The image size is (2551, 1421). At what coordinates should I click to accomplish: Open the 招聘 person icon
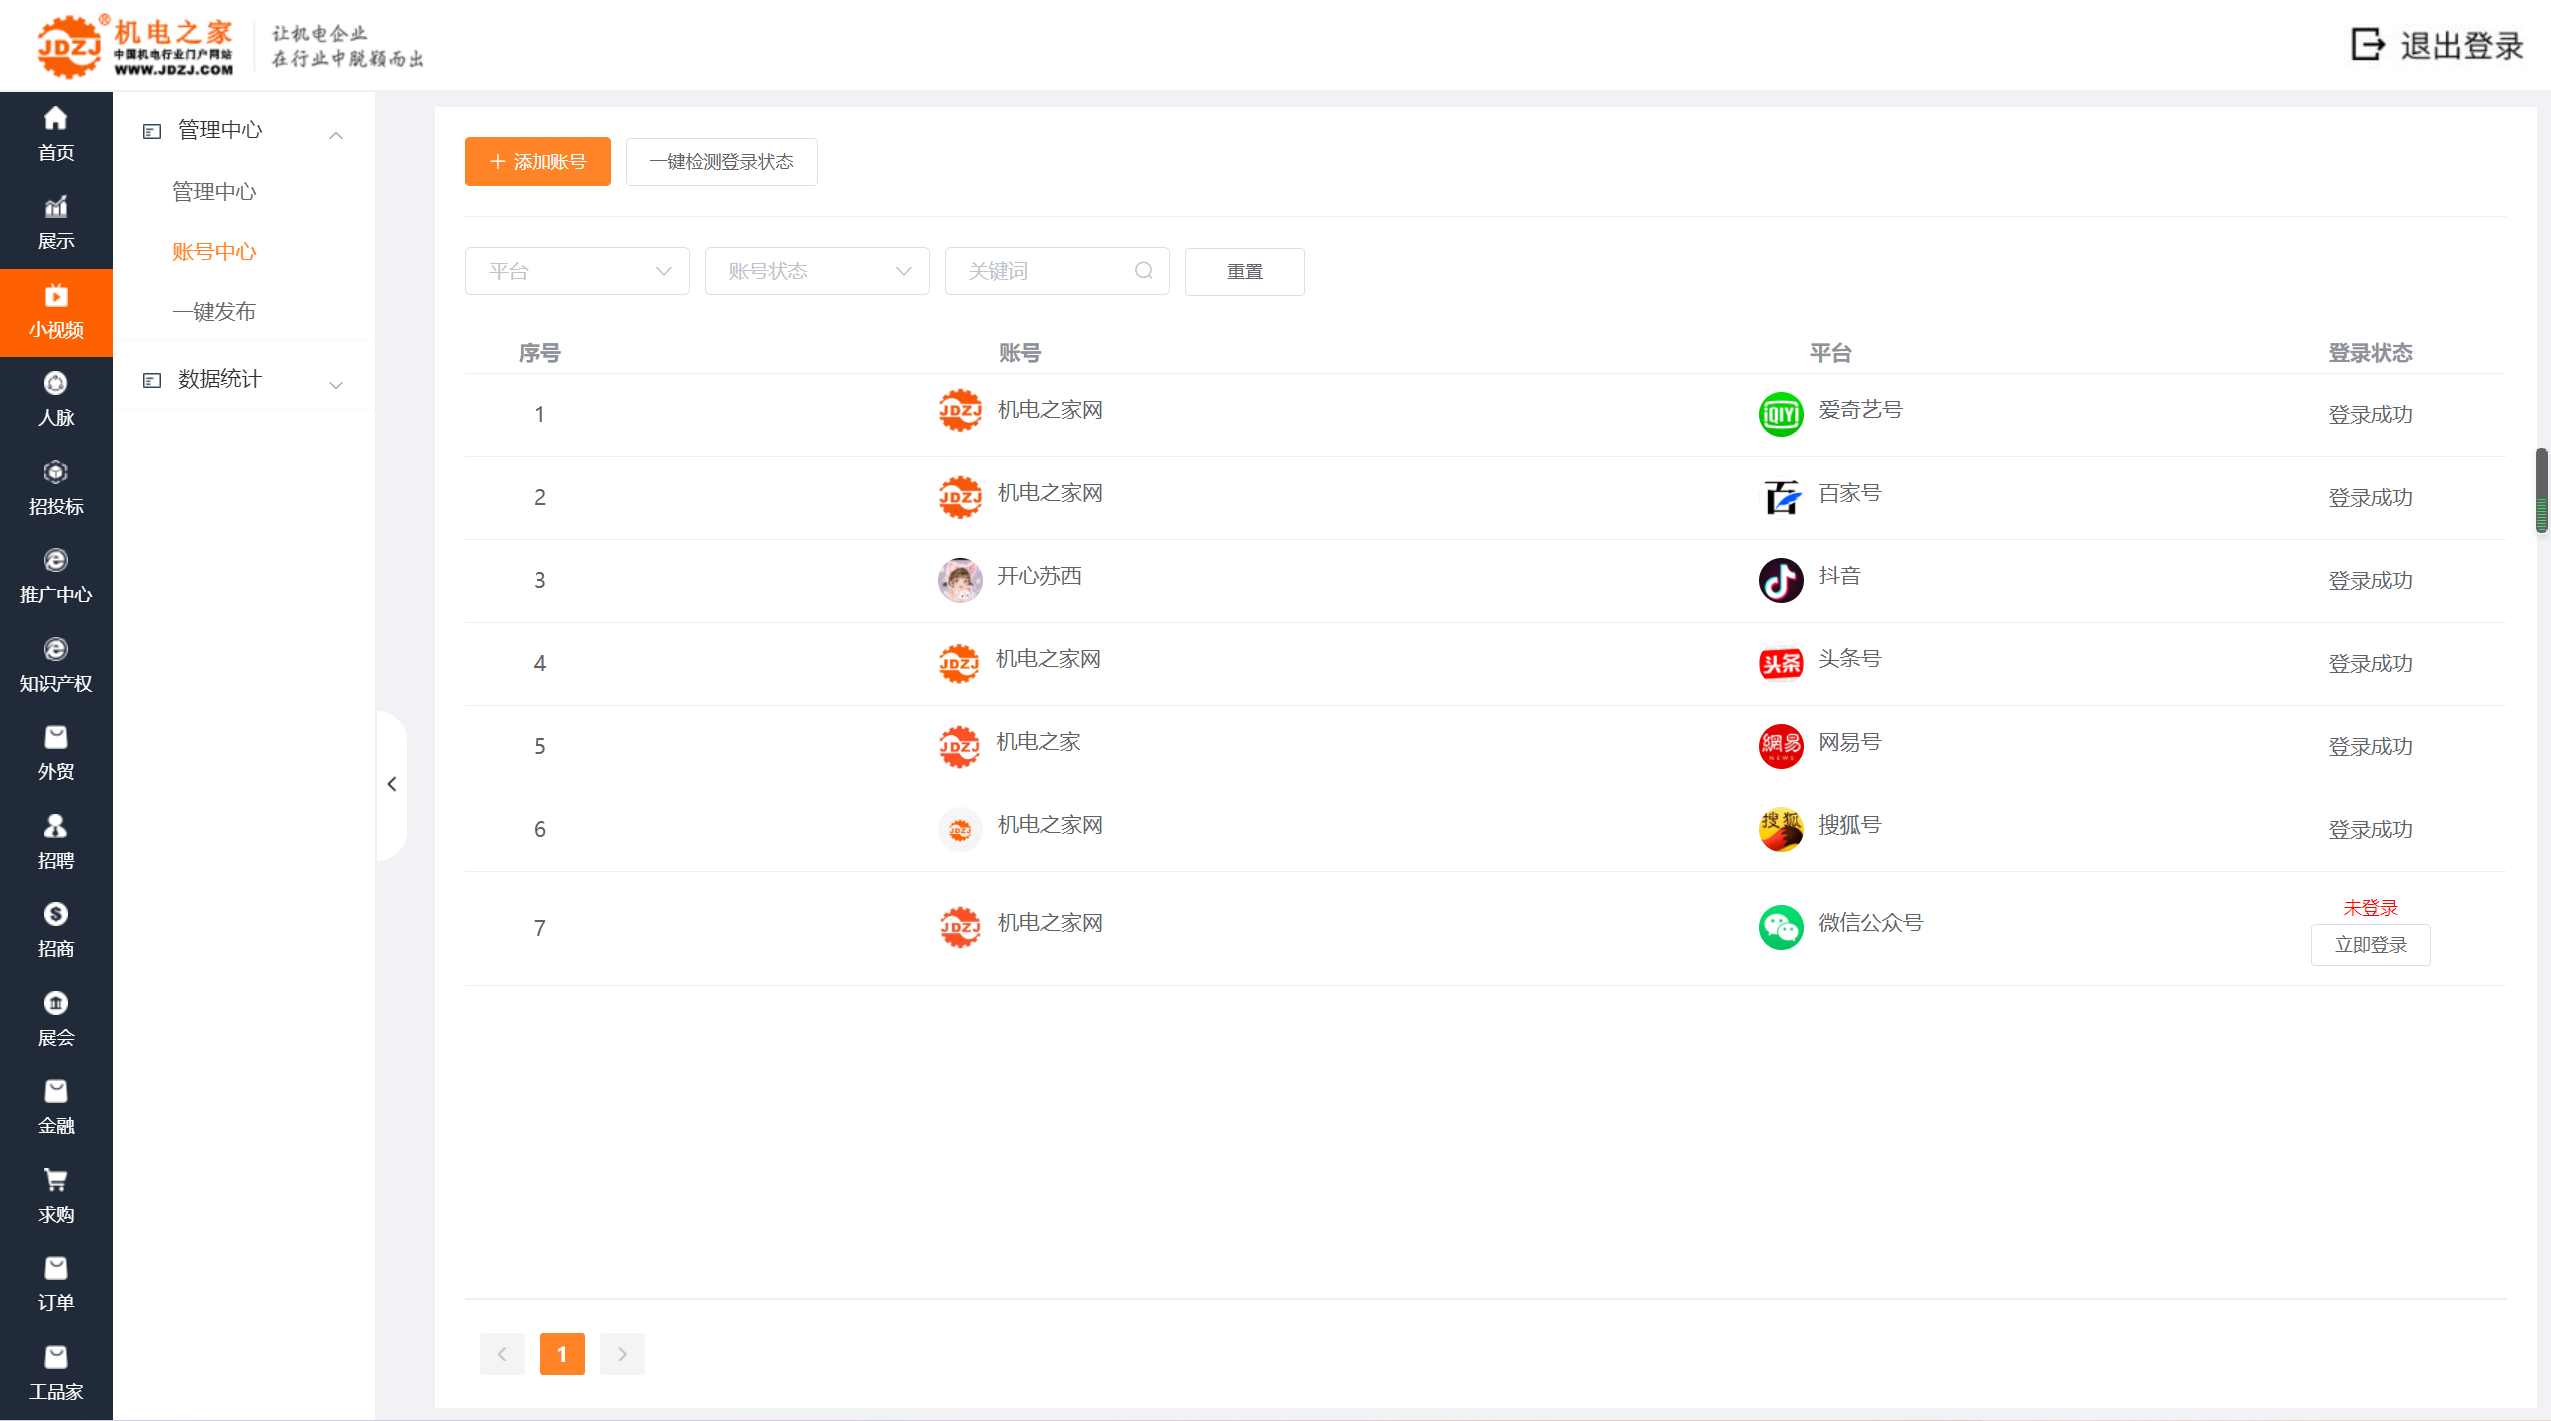tap(56, 826)
